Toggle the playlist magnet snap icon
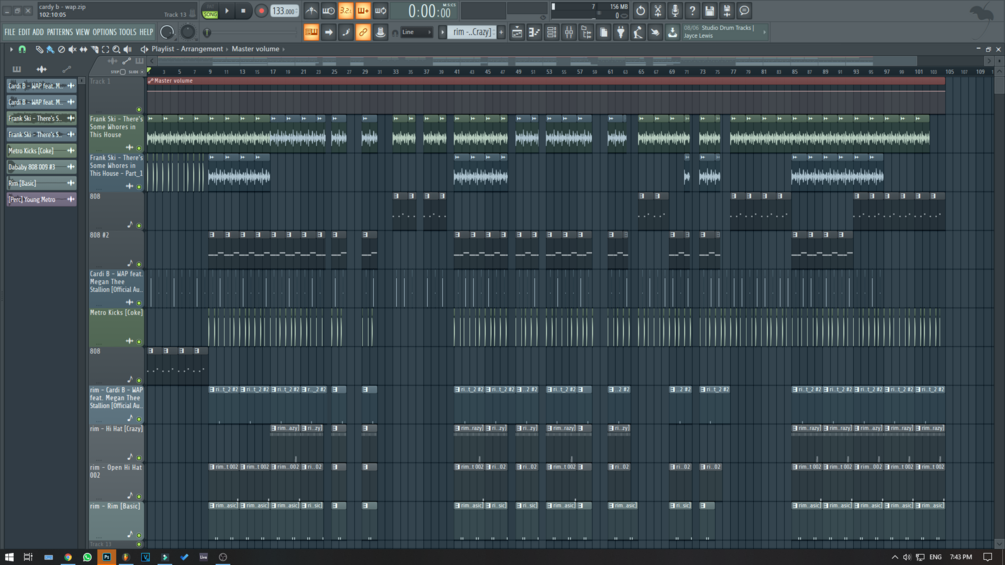The image size is (1005, 565). point(22,49)
